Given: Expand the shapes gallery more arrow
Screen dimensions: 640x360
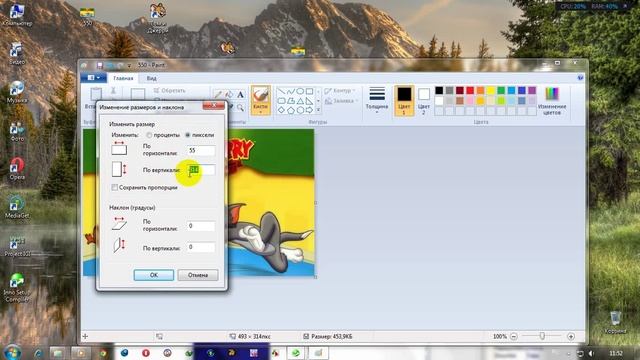Looking at the screenshot, I should point(318,110).
